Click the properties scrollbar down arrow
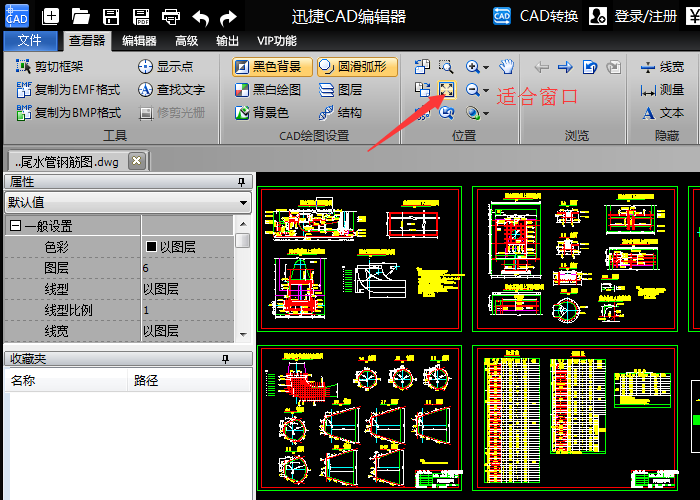This screenshot has width=700, height=500. [x=243, y=334]
